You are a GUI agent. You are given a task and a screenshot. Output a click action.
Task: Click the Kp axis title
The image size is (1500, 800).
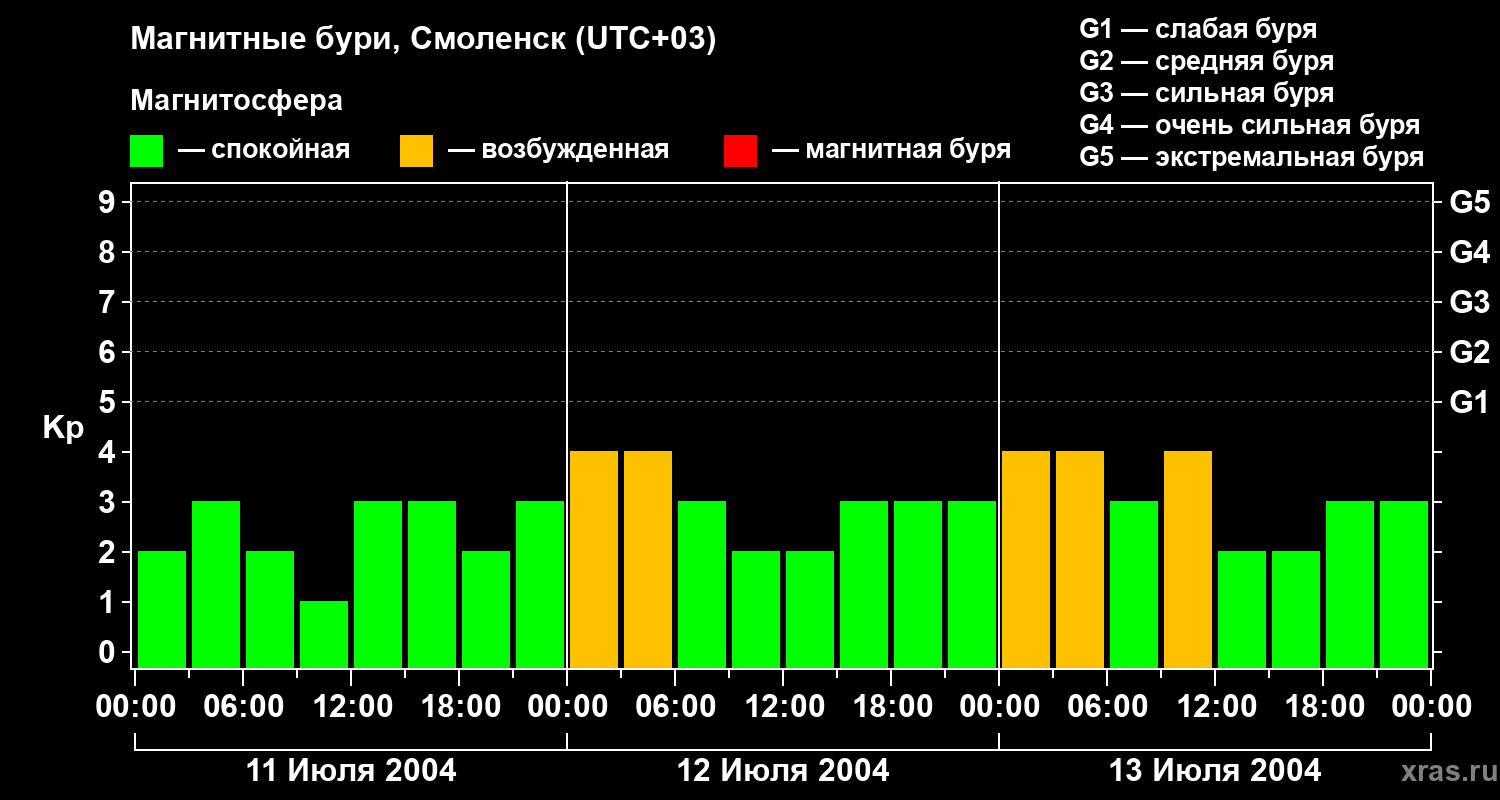point(63,429)
